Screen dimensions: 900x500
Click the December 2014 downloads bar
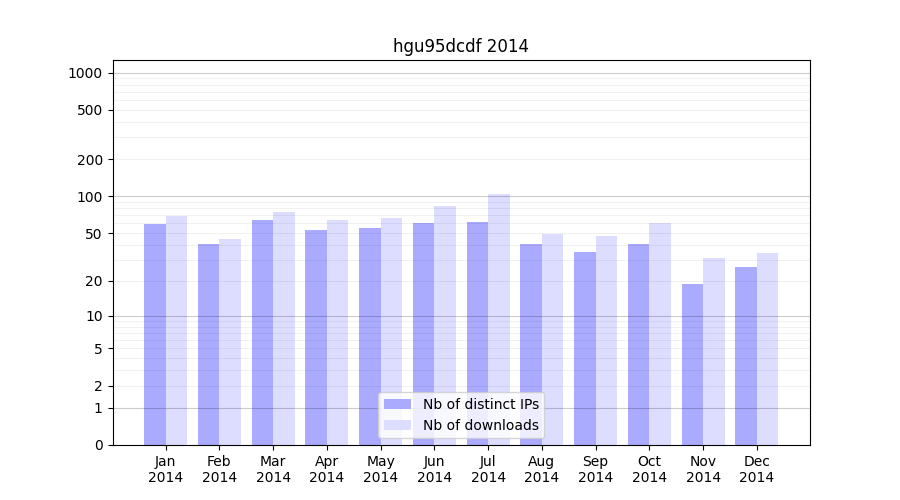767,349
